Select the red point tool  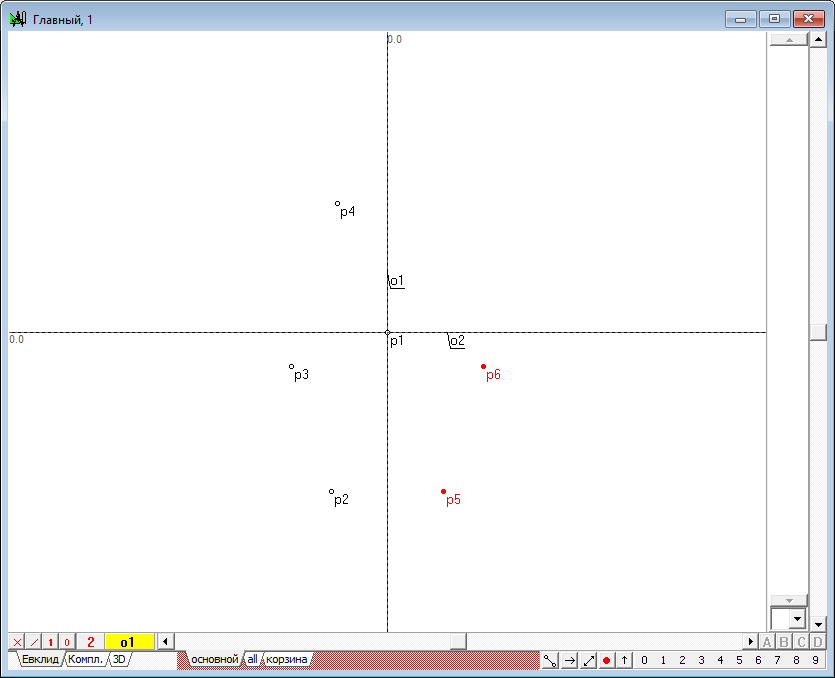(606, 660)
